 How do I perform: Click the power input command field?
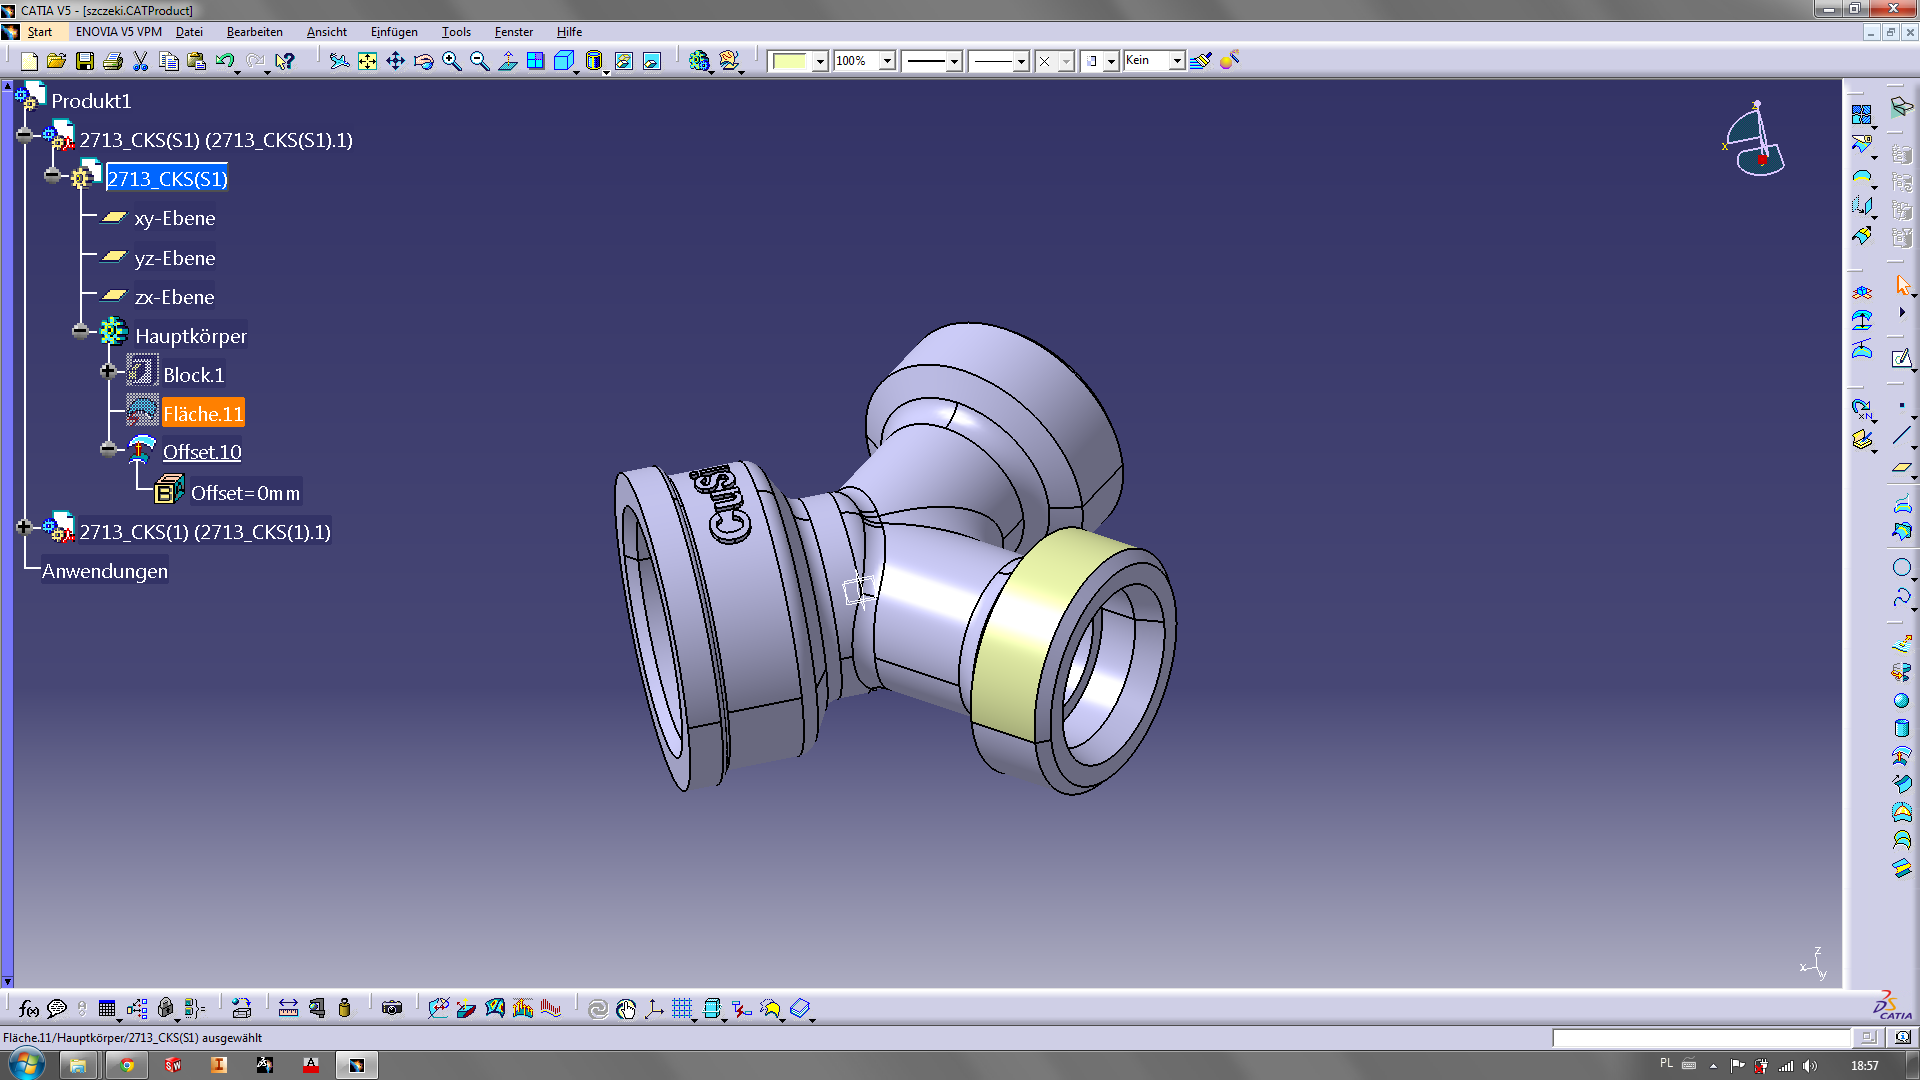[x=1701, y=1038]
